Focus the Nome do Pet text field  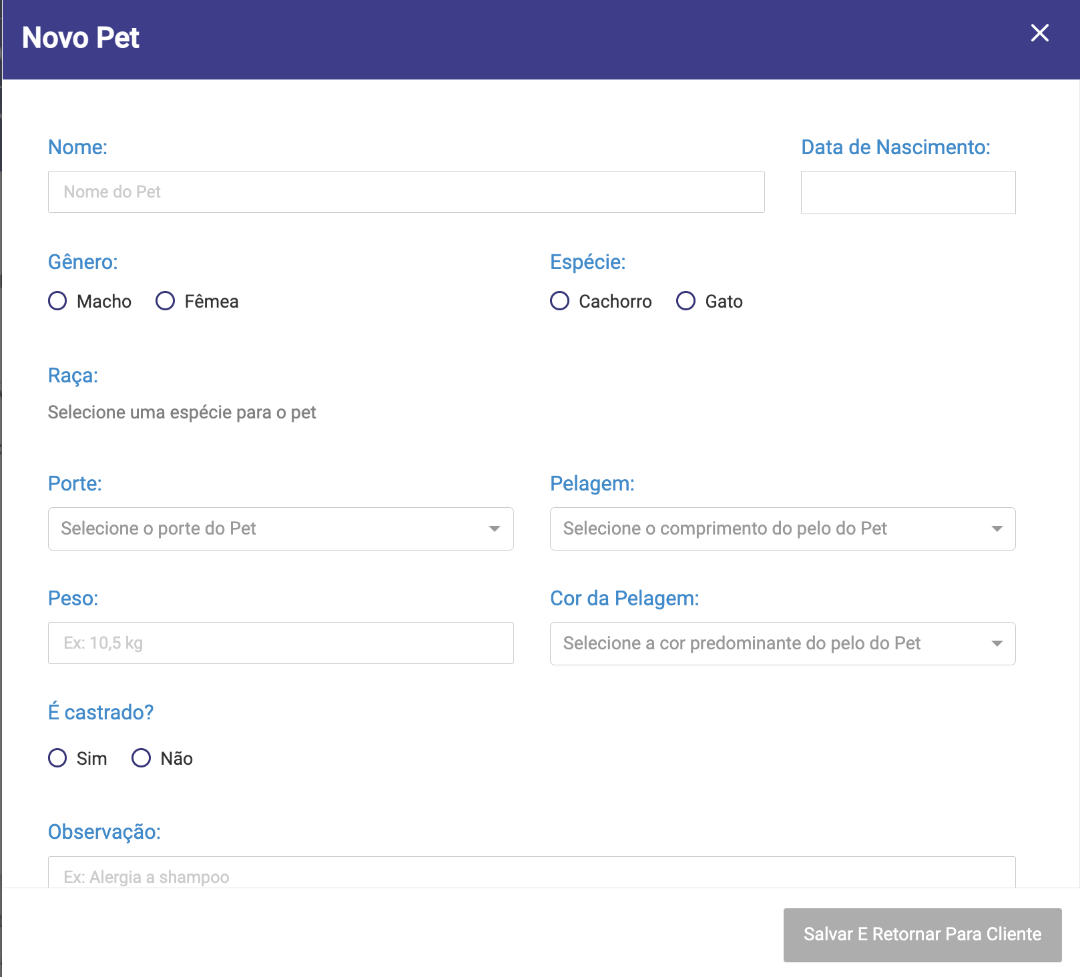coord(406,192)
